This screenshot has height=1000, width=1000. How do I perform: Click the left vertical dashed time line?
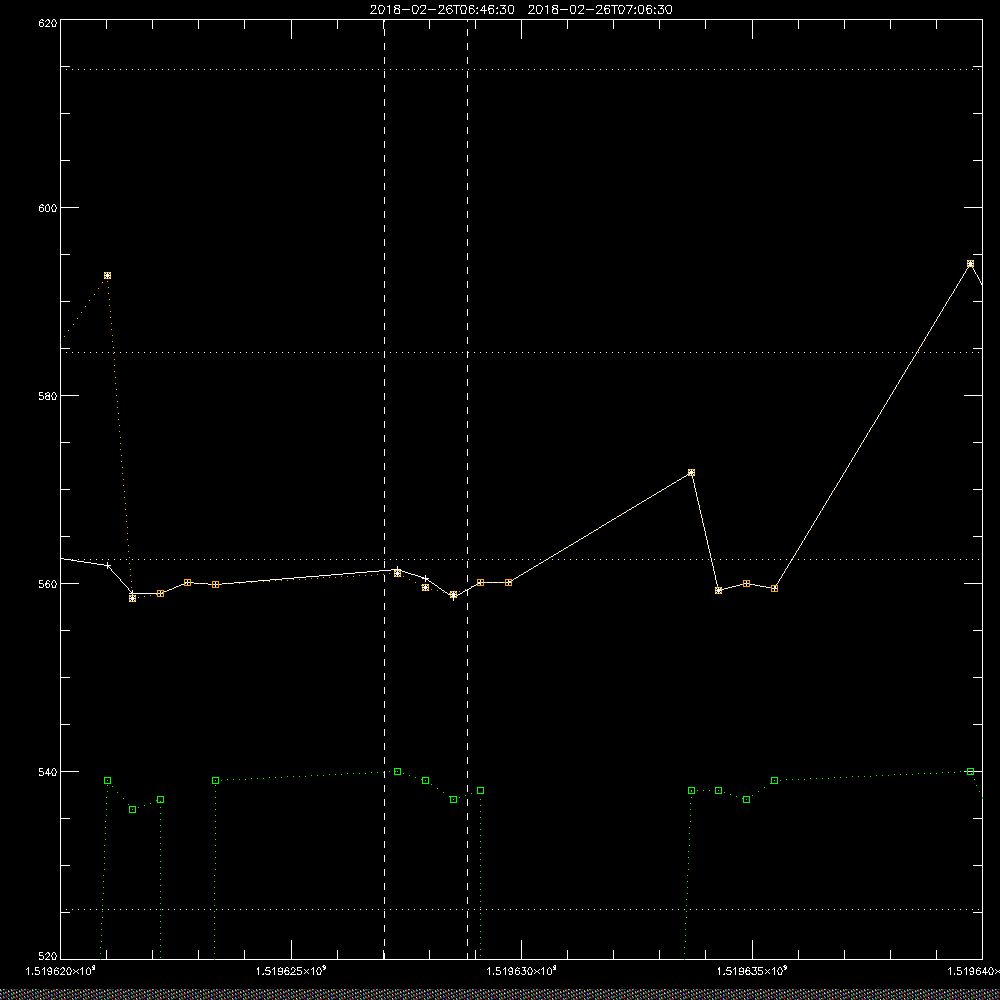[384, 489]
